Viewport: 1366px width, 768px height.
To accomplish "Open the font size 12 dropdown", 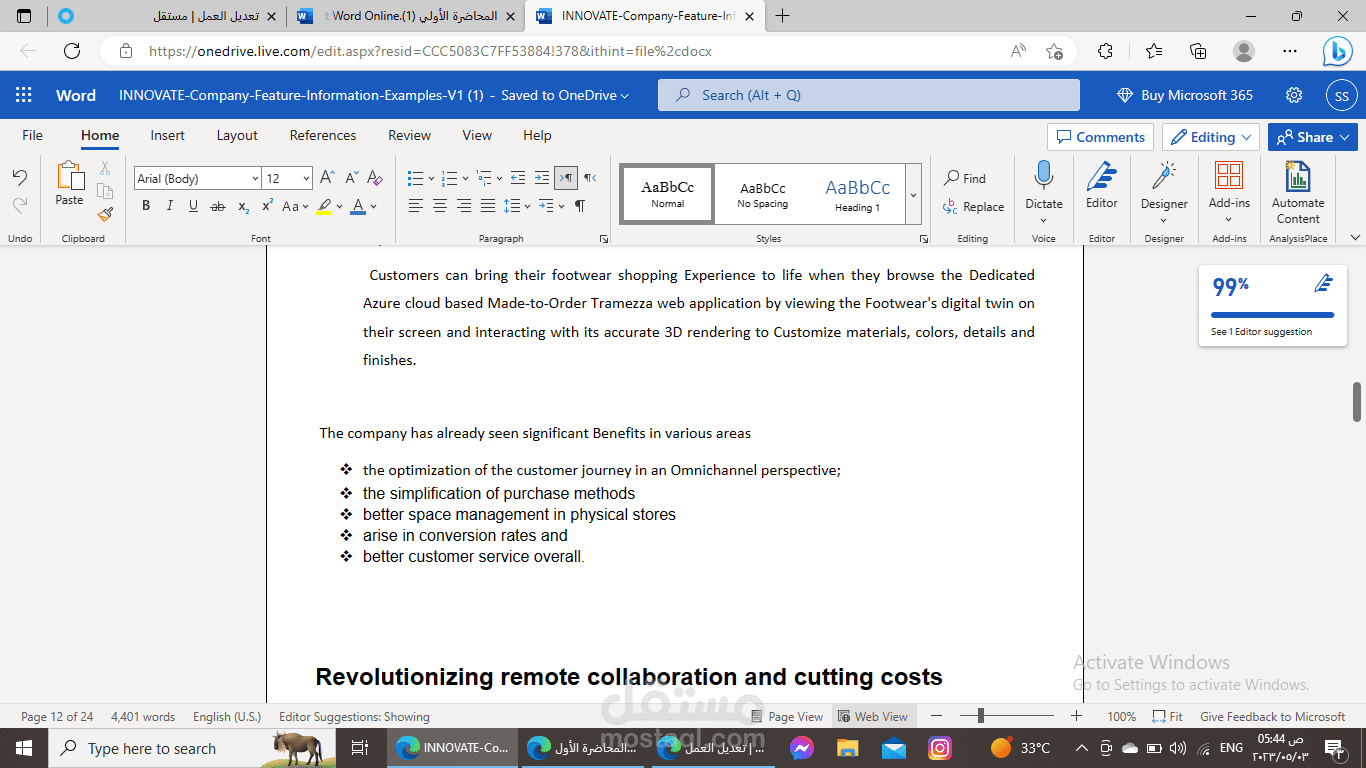I will (304, 178).
